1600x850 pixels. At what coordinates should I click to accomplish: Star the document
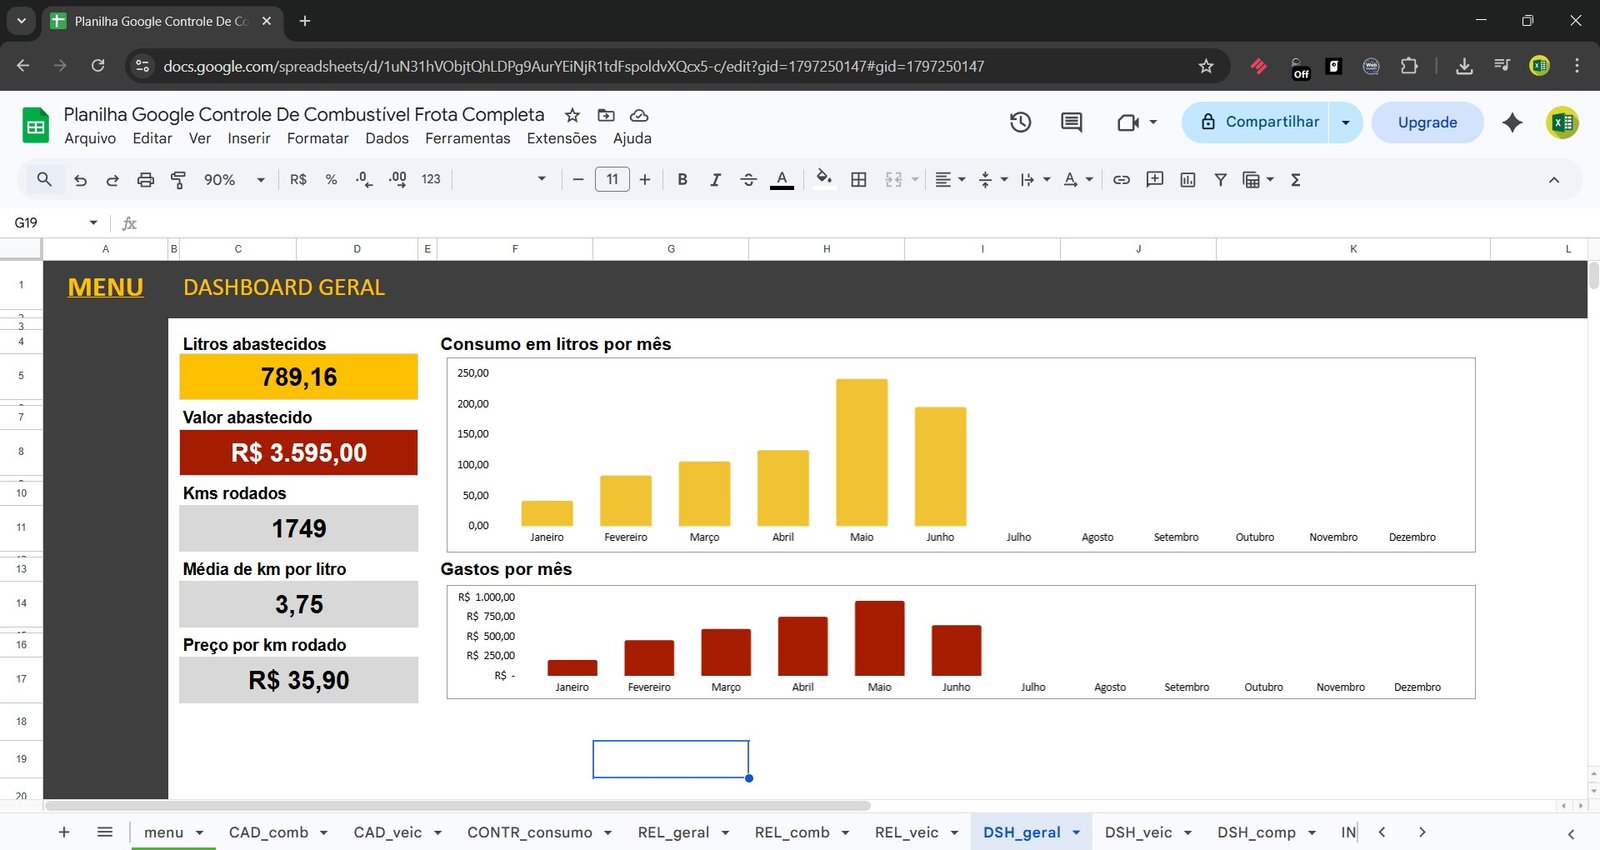(x=572, y=115)
